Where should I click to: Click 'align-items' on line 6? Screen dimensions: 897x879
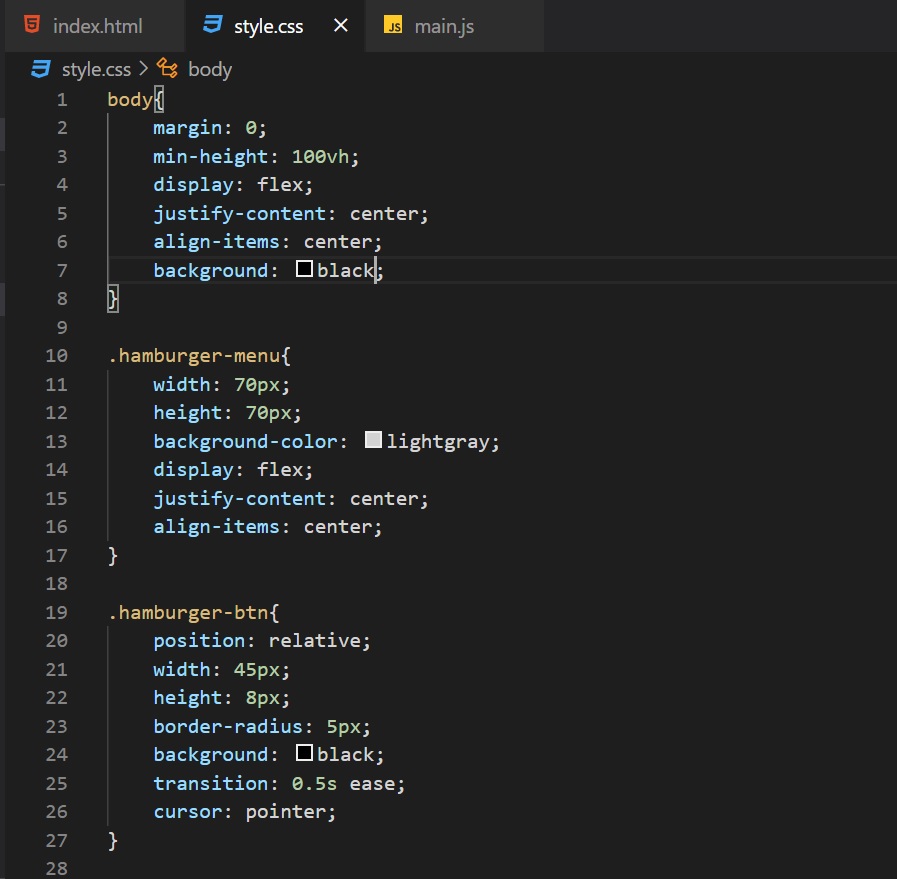[216, 242]
